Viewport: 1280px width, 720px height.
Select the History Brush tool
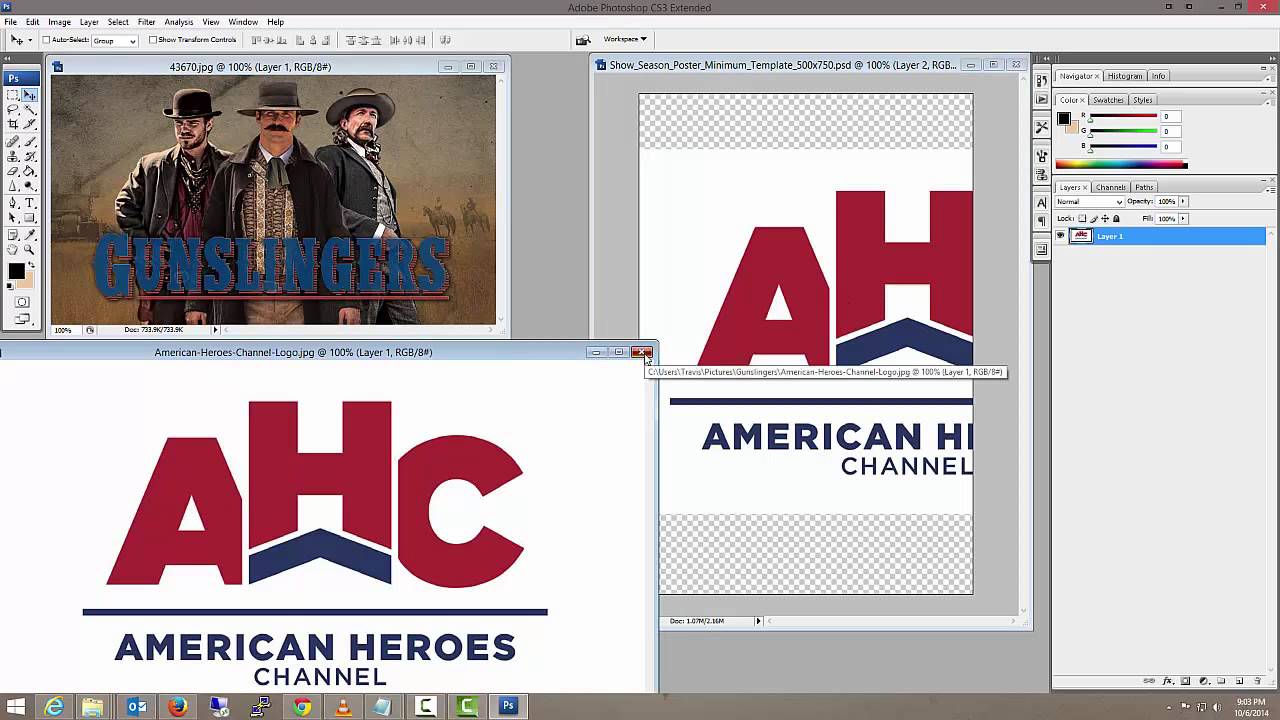click(30, 155)
